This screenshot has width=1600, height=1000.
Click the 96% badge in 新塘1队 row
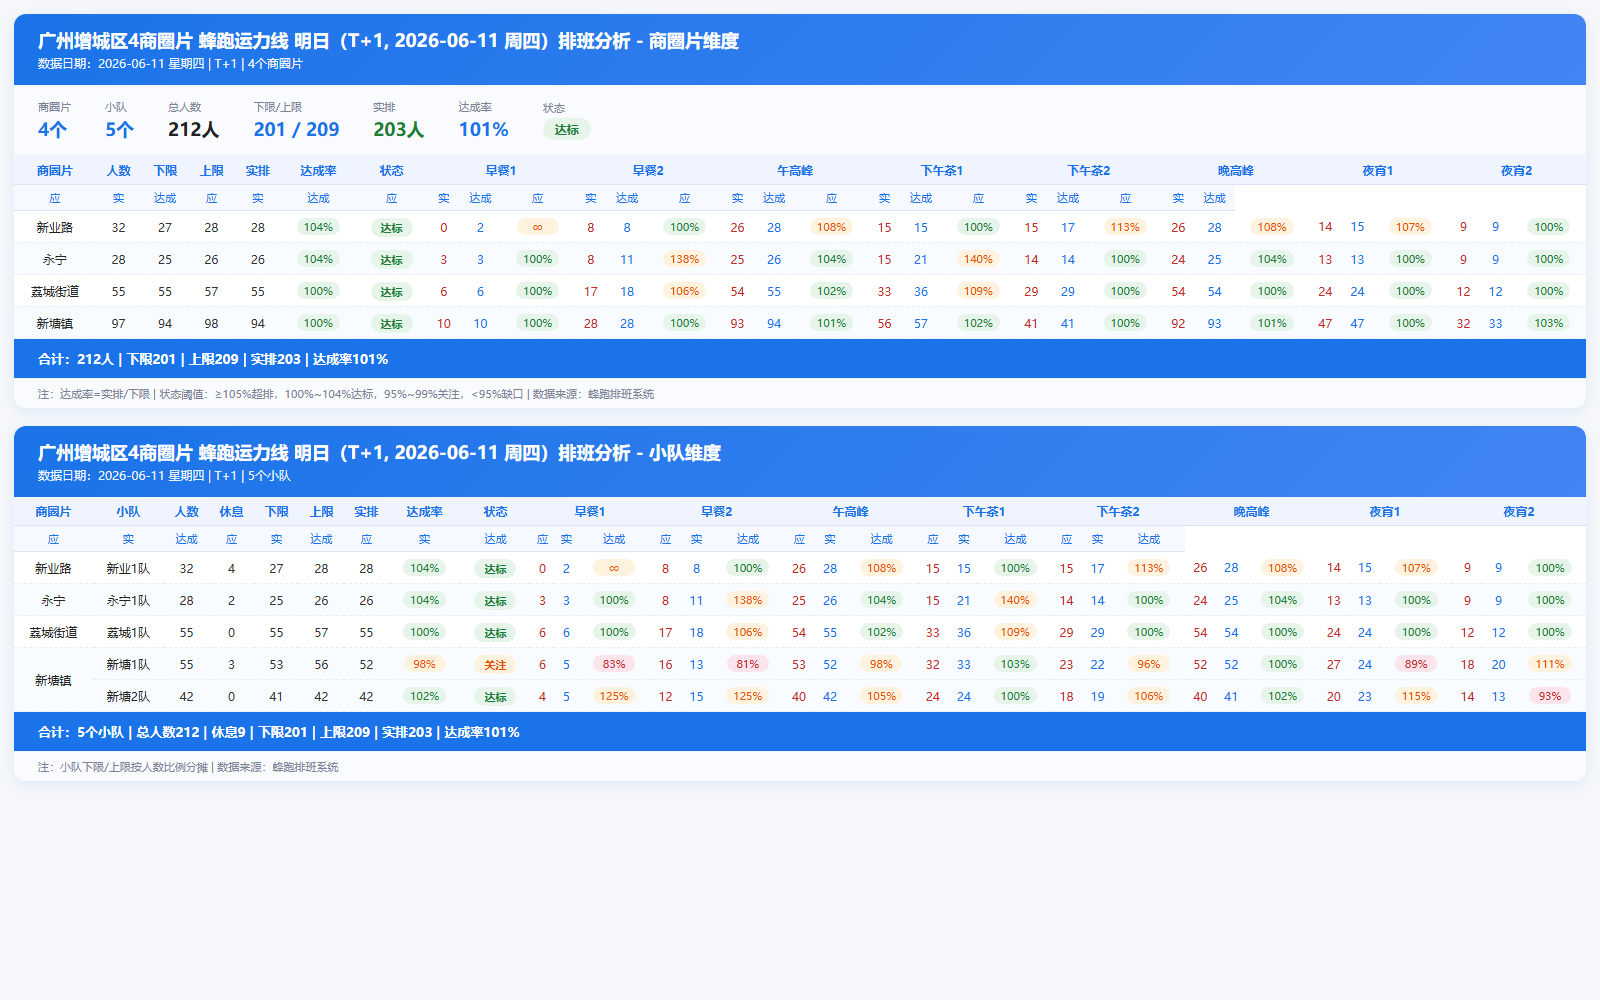(1149, 664)
